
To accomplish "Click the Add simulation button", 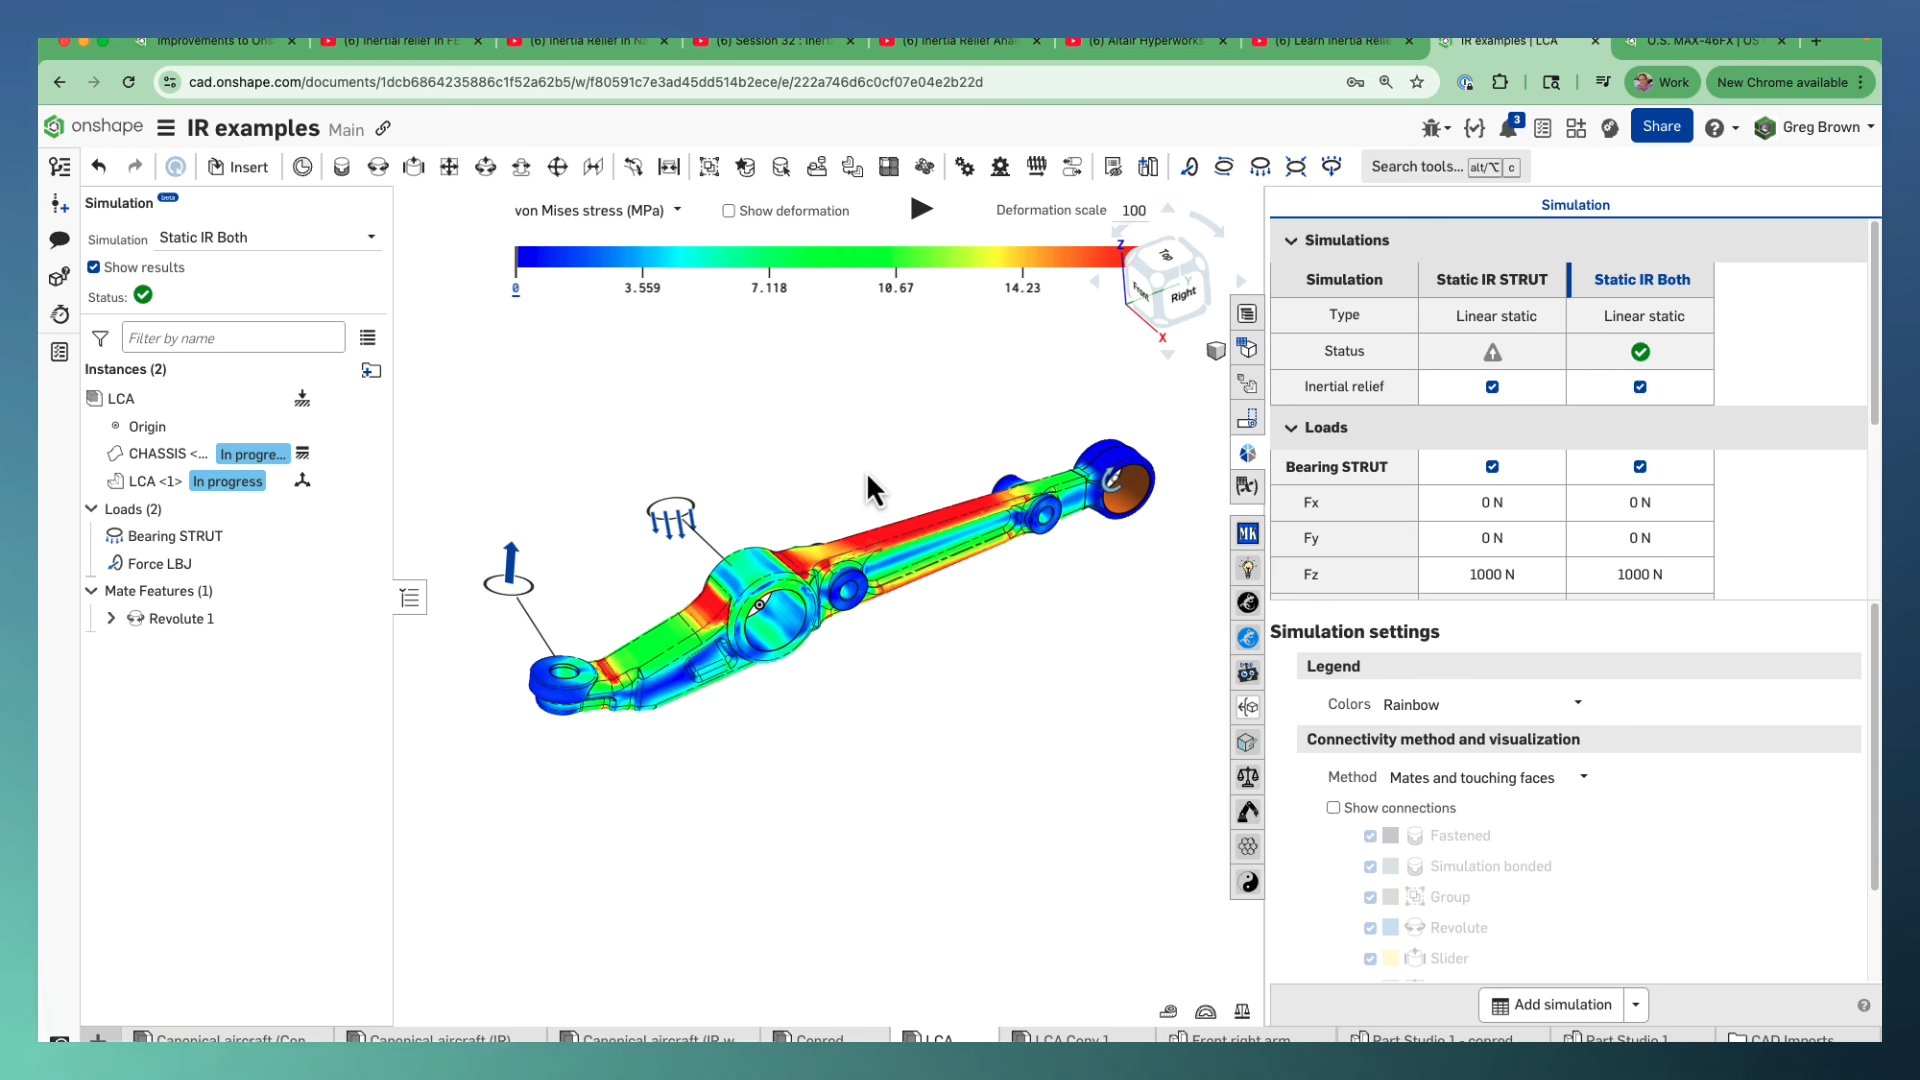I will tap(1550, 1005).
